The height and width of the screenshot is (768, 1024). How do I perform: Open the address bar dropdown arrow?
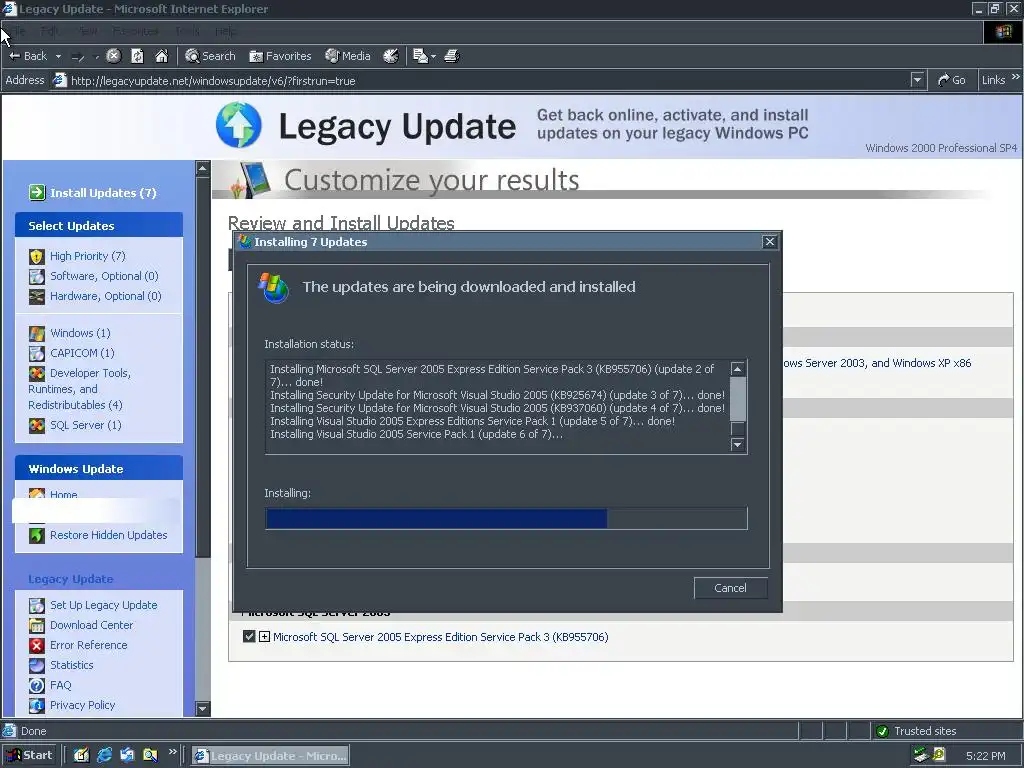coord(918,80)
